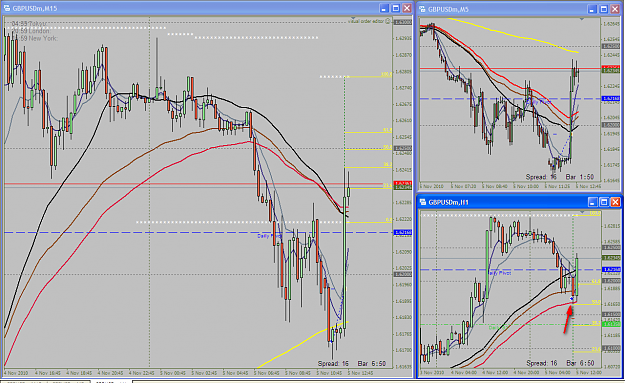Minimize the GBPUSDm,M15 chart window
Viewport: 625px width, 383px height.
pyautogui.click(x=383, y=8)
